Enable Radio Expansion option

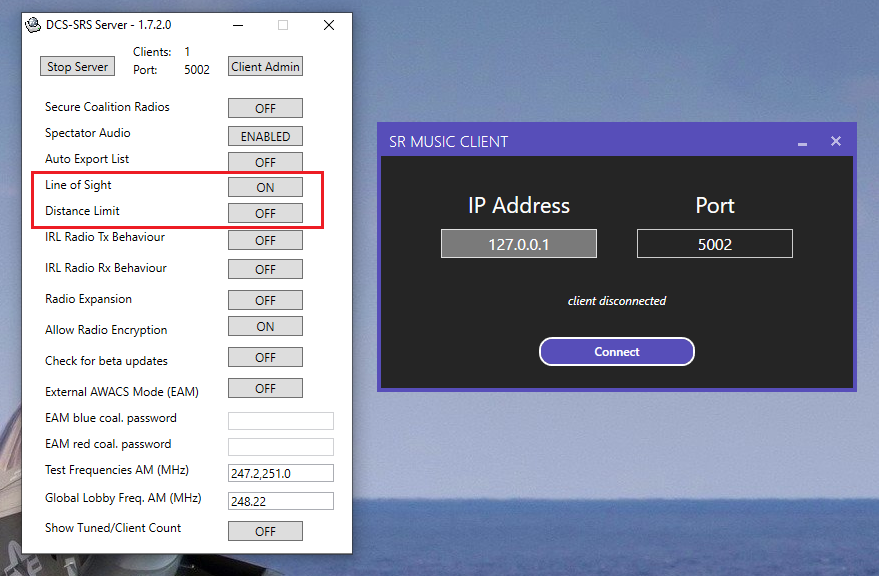[265, 300]
